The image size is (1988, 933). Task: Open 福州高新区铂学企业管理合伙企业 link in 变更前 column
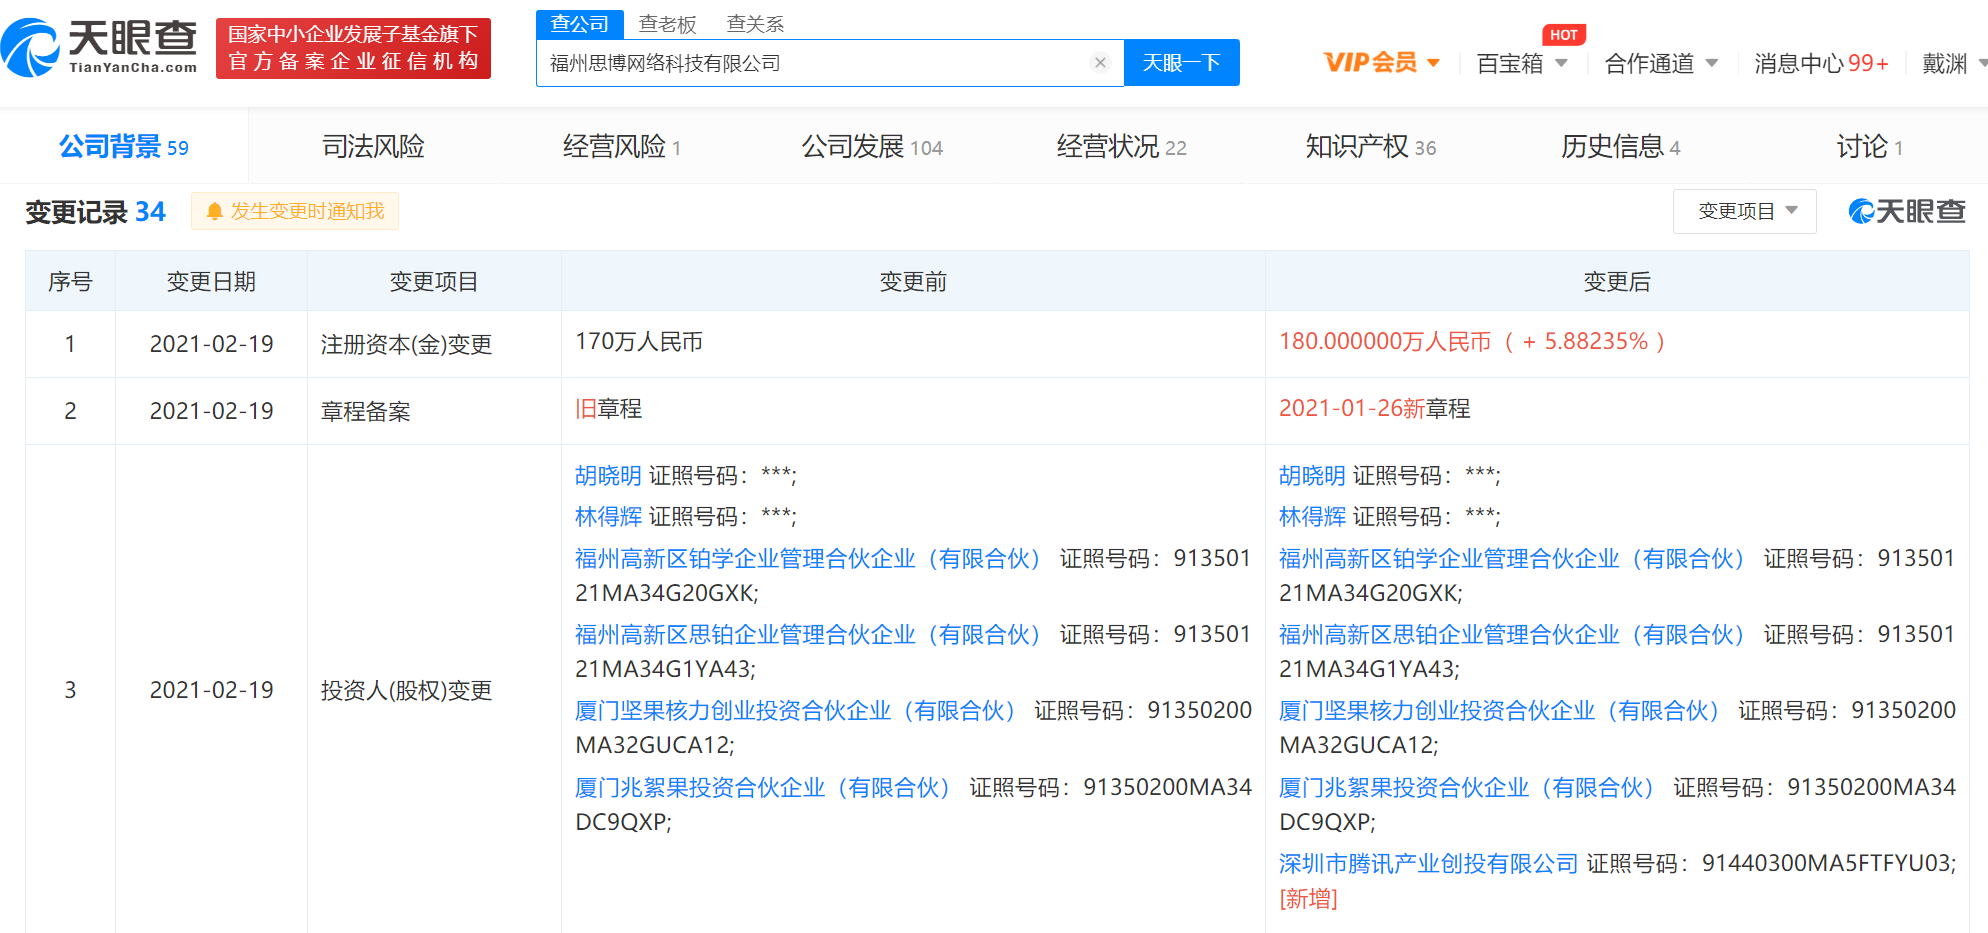coord(809,558)
